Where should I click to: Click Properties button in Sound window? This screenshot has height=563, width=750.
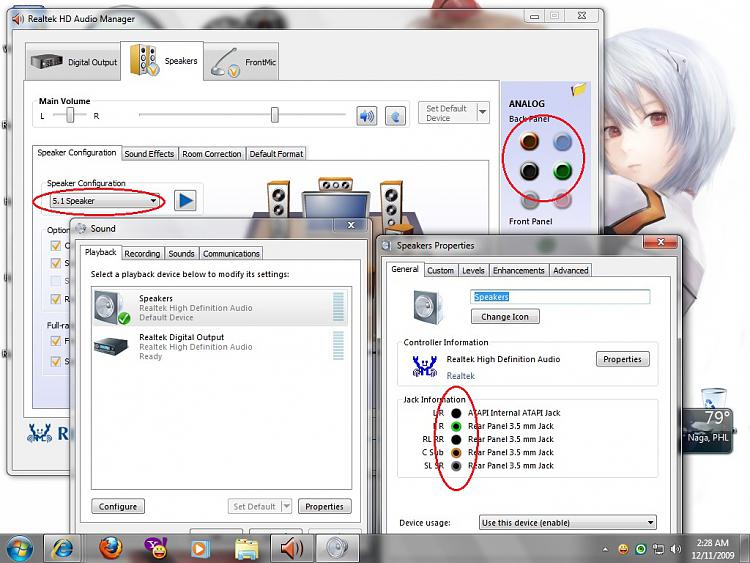(x=324, y=506)
